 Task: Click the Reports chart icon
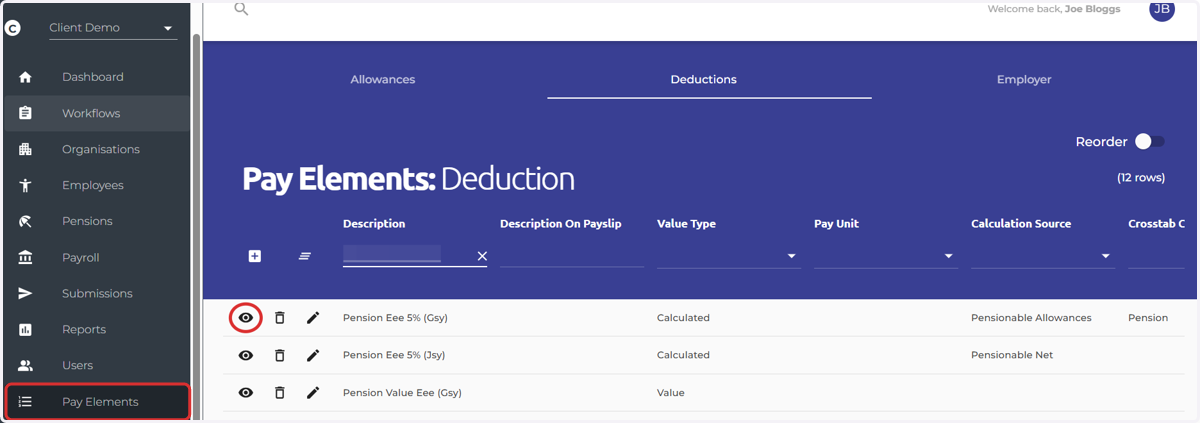(25, 329)
